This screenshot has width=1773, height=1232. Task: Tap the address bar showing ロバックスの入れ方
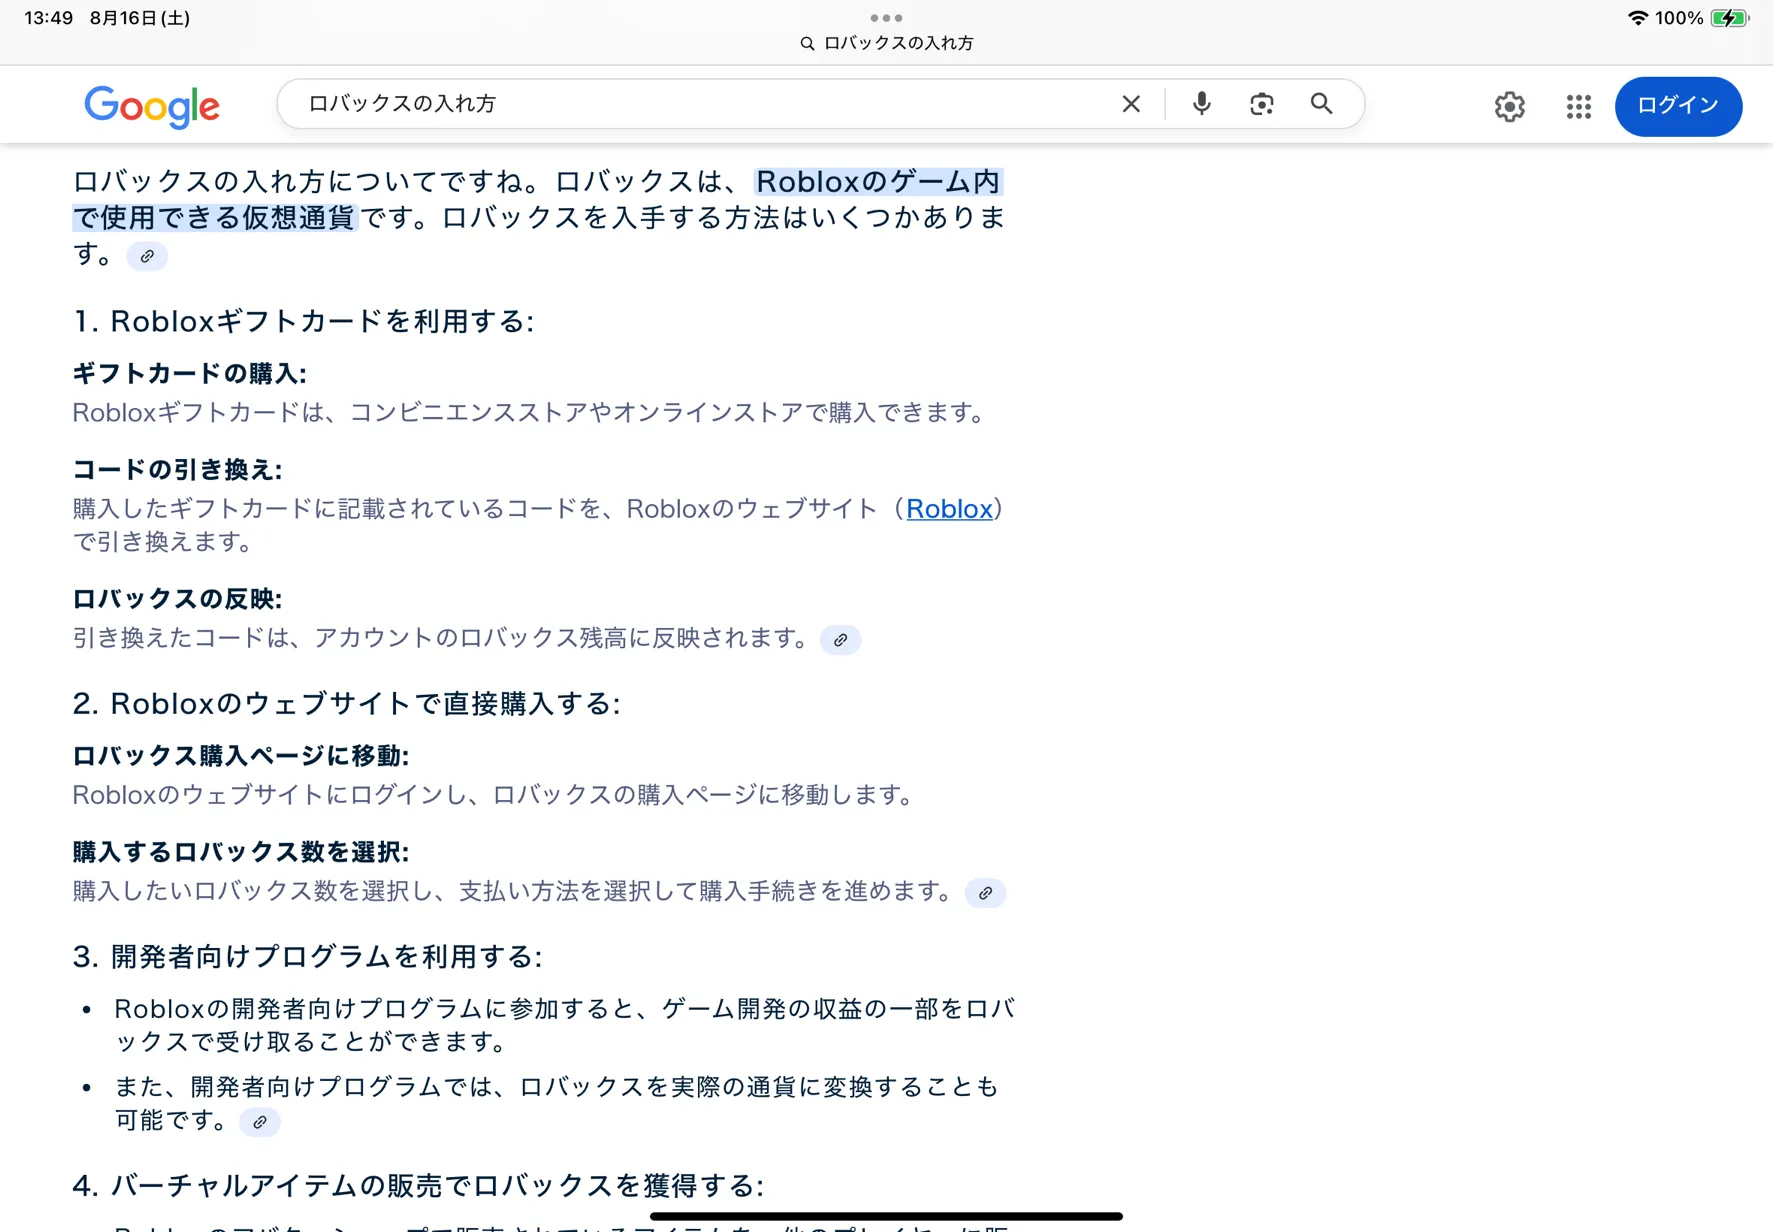(887, 43)
